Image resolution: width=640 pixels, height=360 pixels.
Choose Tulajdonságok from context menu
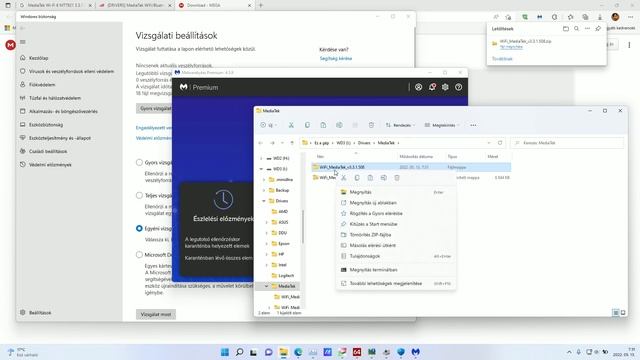point(396,256)
